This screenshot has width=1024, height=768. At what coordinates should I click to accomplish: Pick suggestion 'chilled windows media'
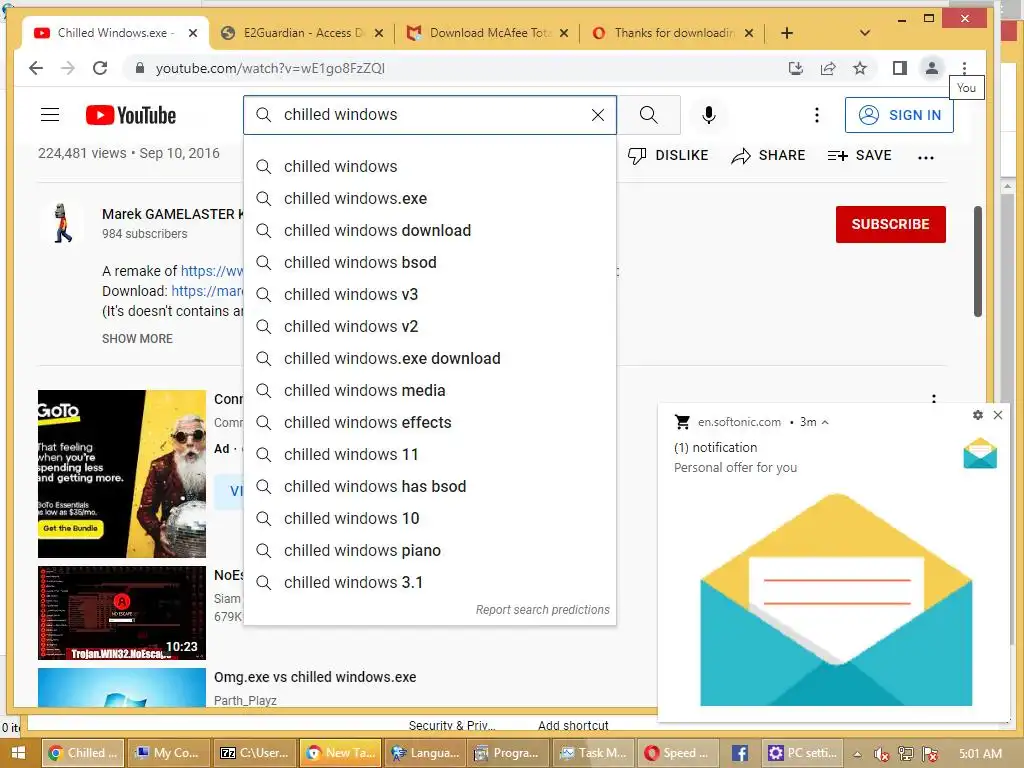pos(430,391)
